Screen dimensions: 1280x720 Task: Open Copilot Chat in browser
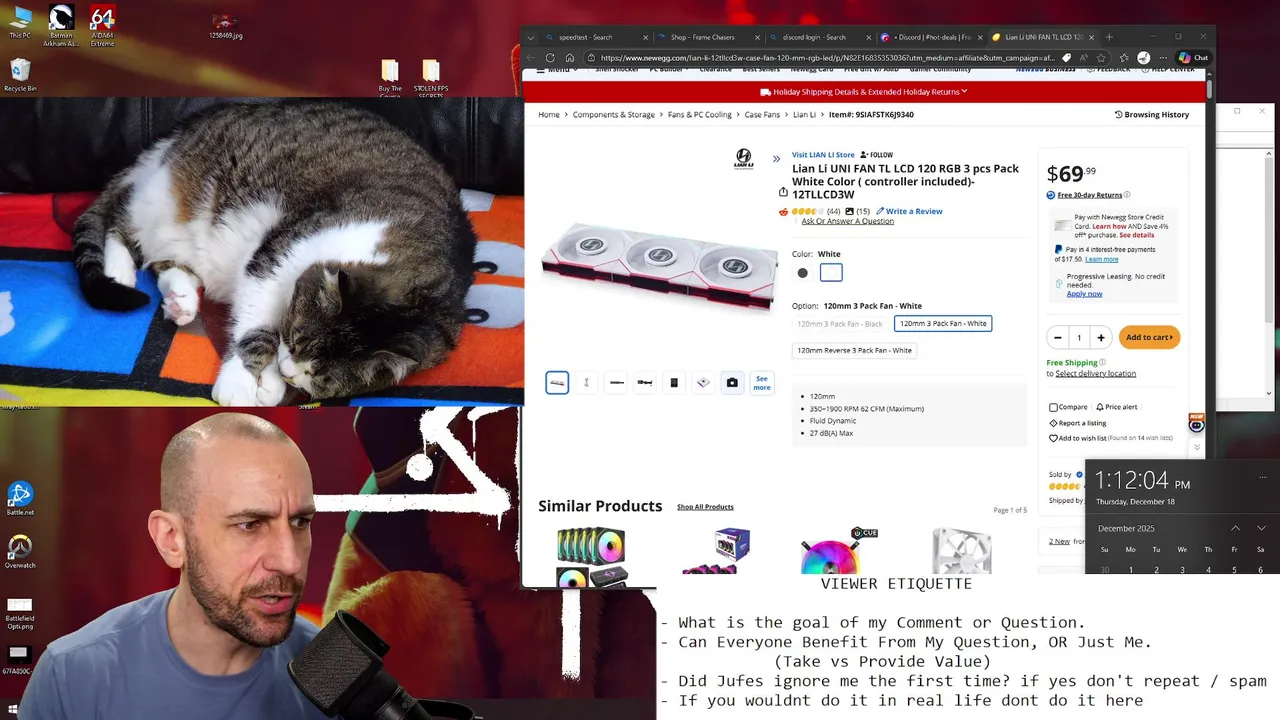tap(1193, 58)
